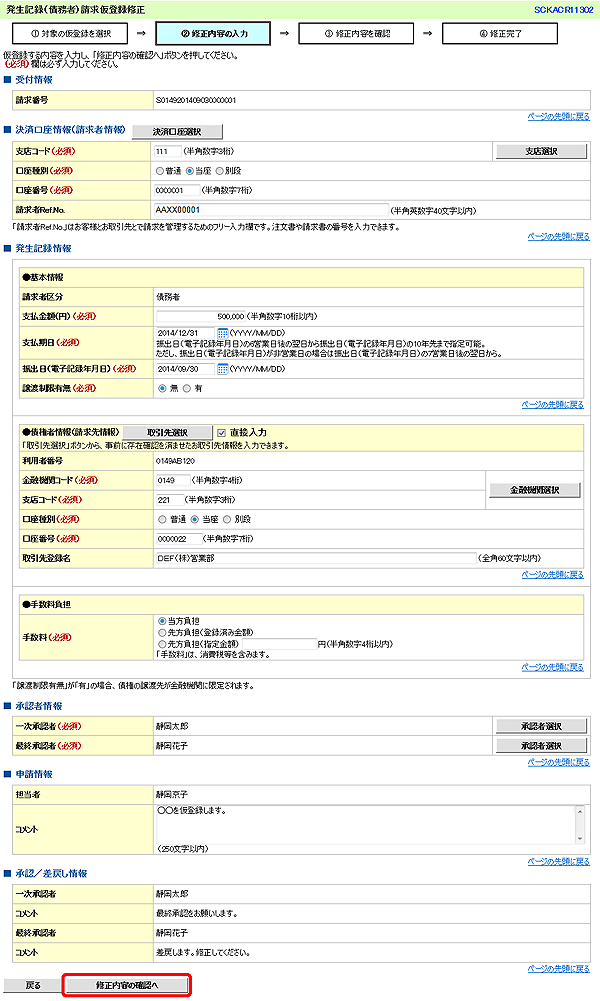Click ページの先頭に戻る under 手数料負担
The width and height of the screenshot is (600, 1001).
click(553, 667)
